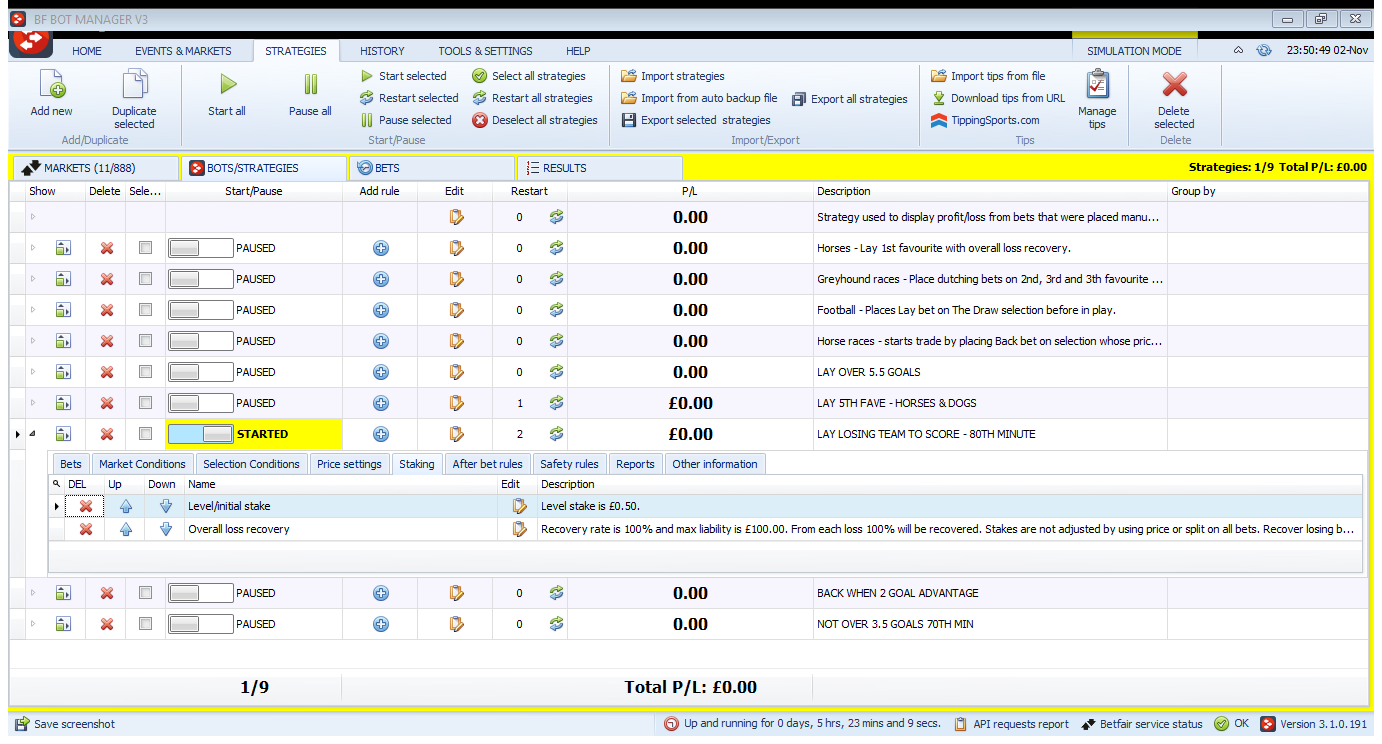Click the refresh icon near the clock
The width and height of the screenshot is (1382, 744).
click(x=1264, y=51)
